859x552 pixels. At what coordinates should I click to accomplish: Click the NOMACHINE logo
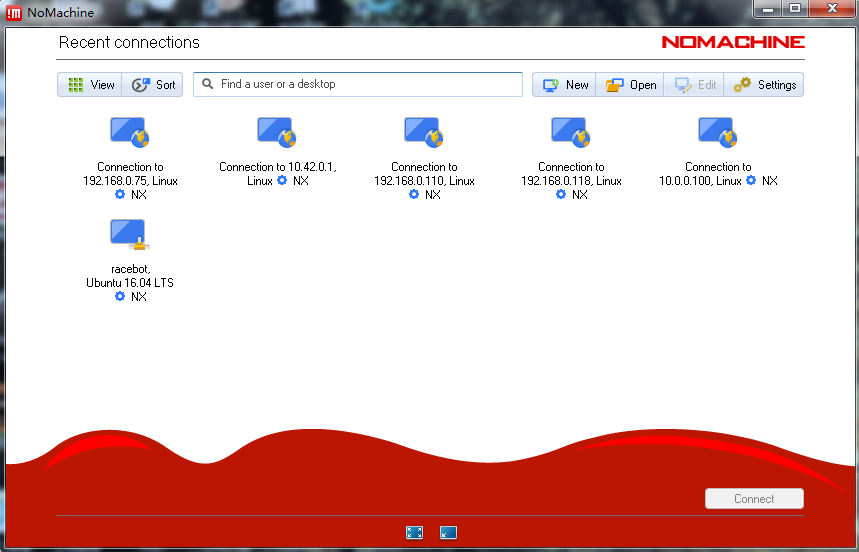pos(733,42)
